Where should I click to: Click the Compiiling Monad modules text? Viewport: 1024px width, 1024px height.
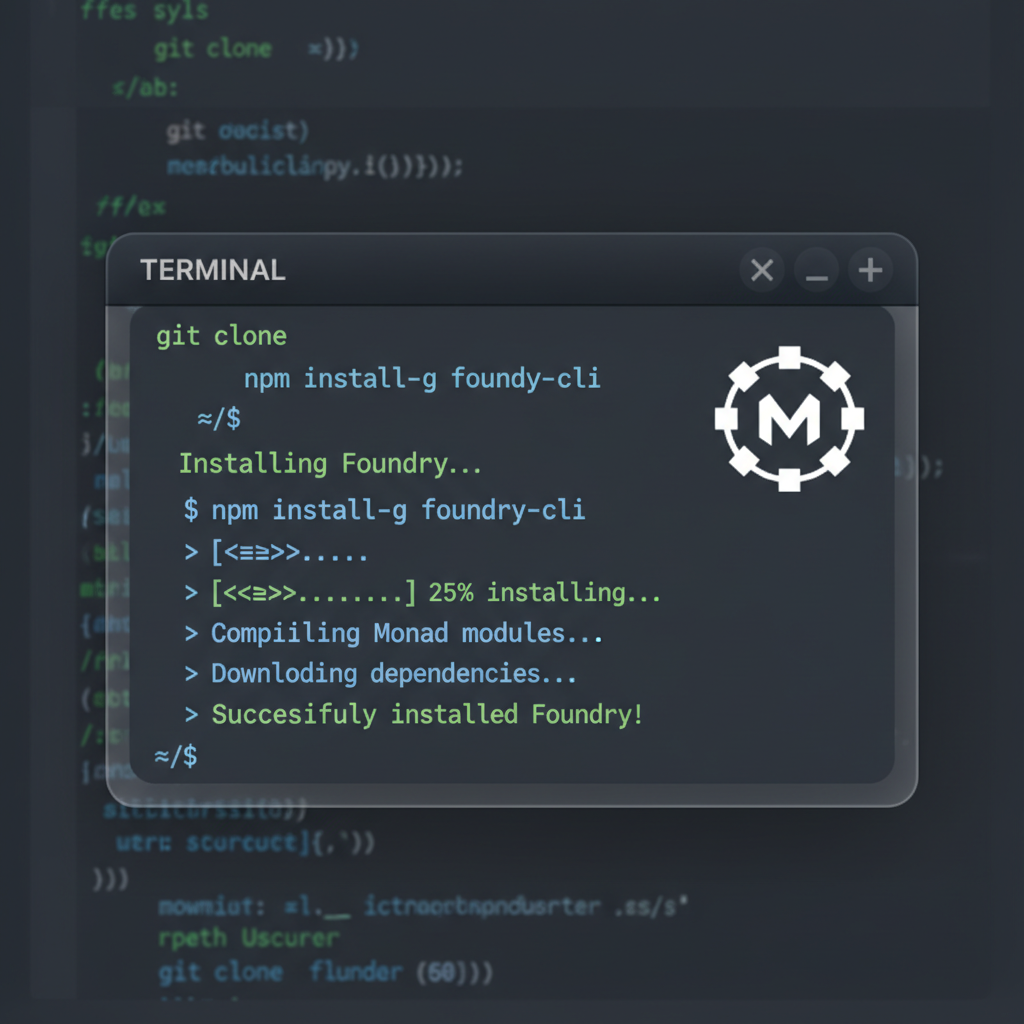(x=405, y=632)
